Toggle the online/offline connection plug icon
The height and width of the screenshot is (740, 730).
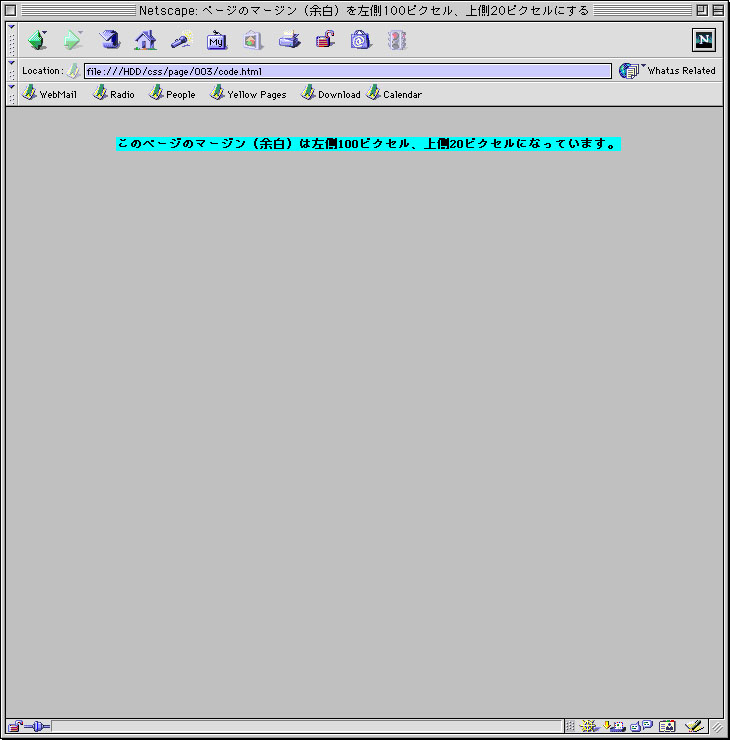[x=37, y=726]
